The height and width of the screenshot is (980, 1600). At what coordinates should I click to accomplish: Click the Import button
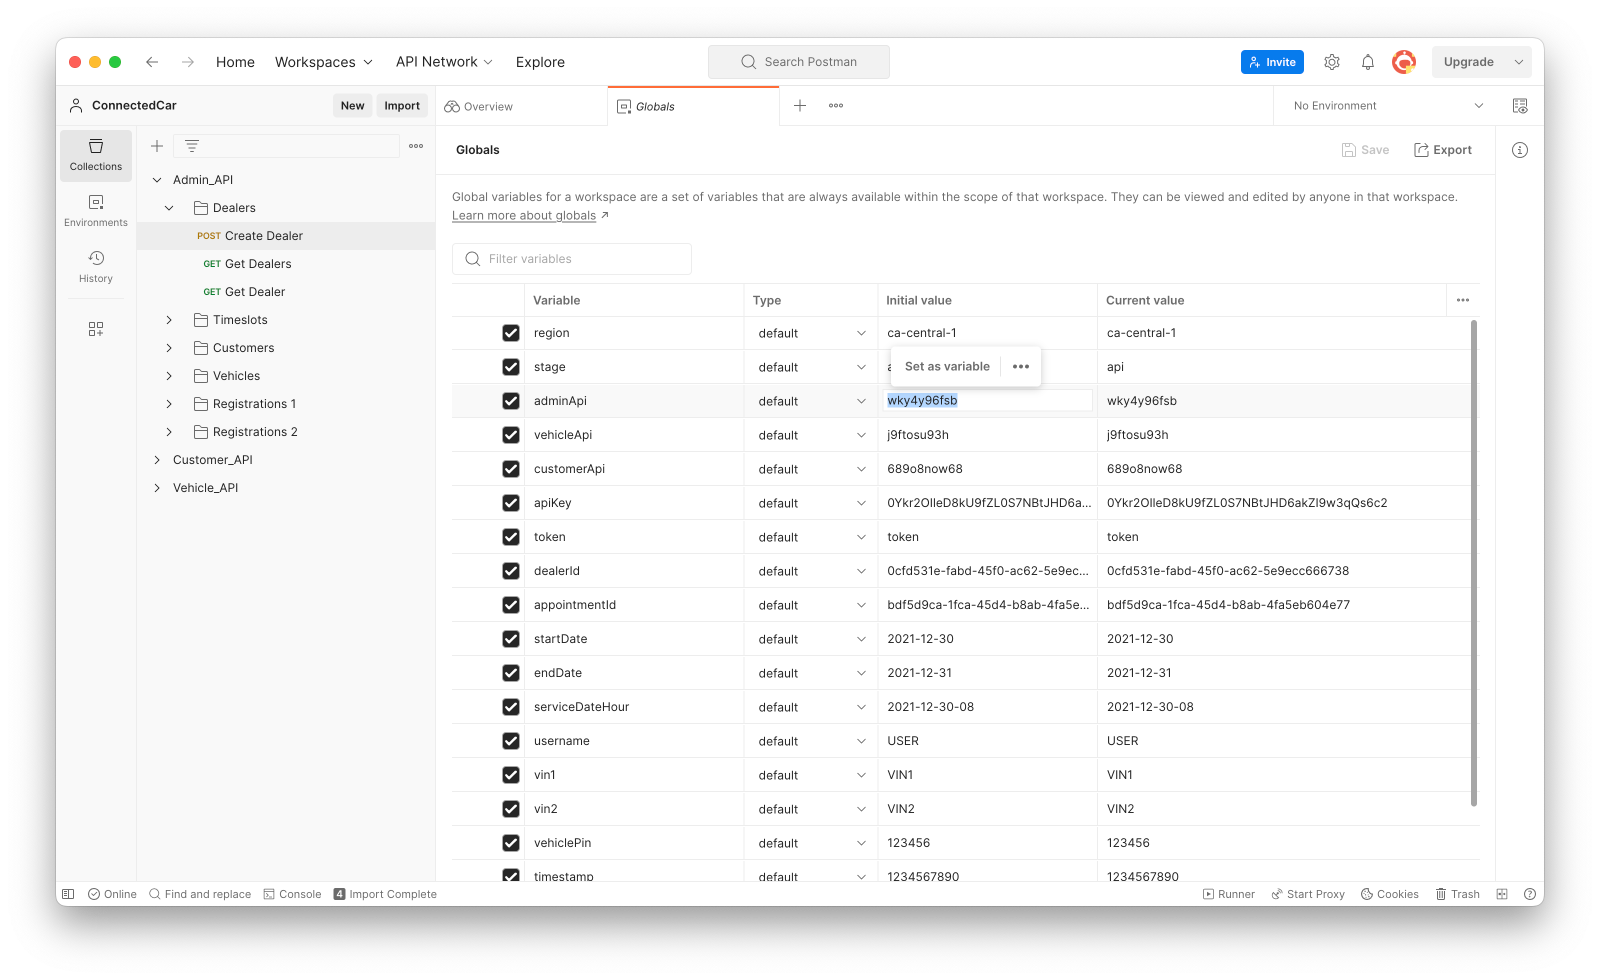[402, 106]
